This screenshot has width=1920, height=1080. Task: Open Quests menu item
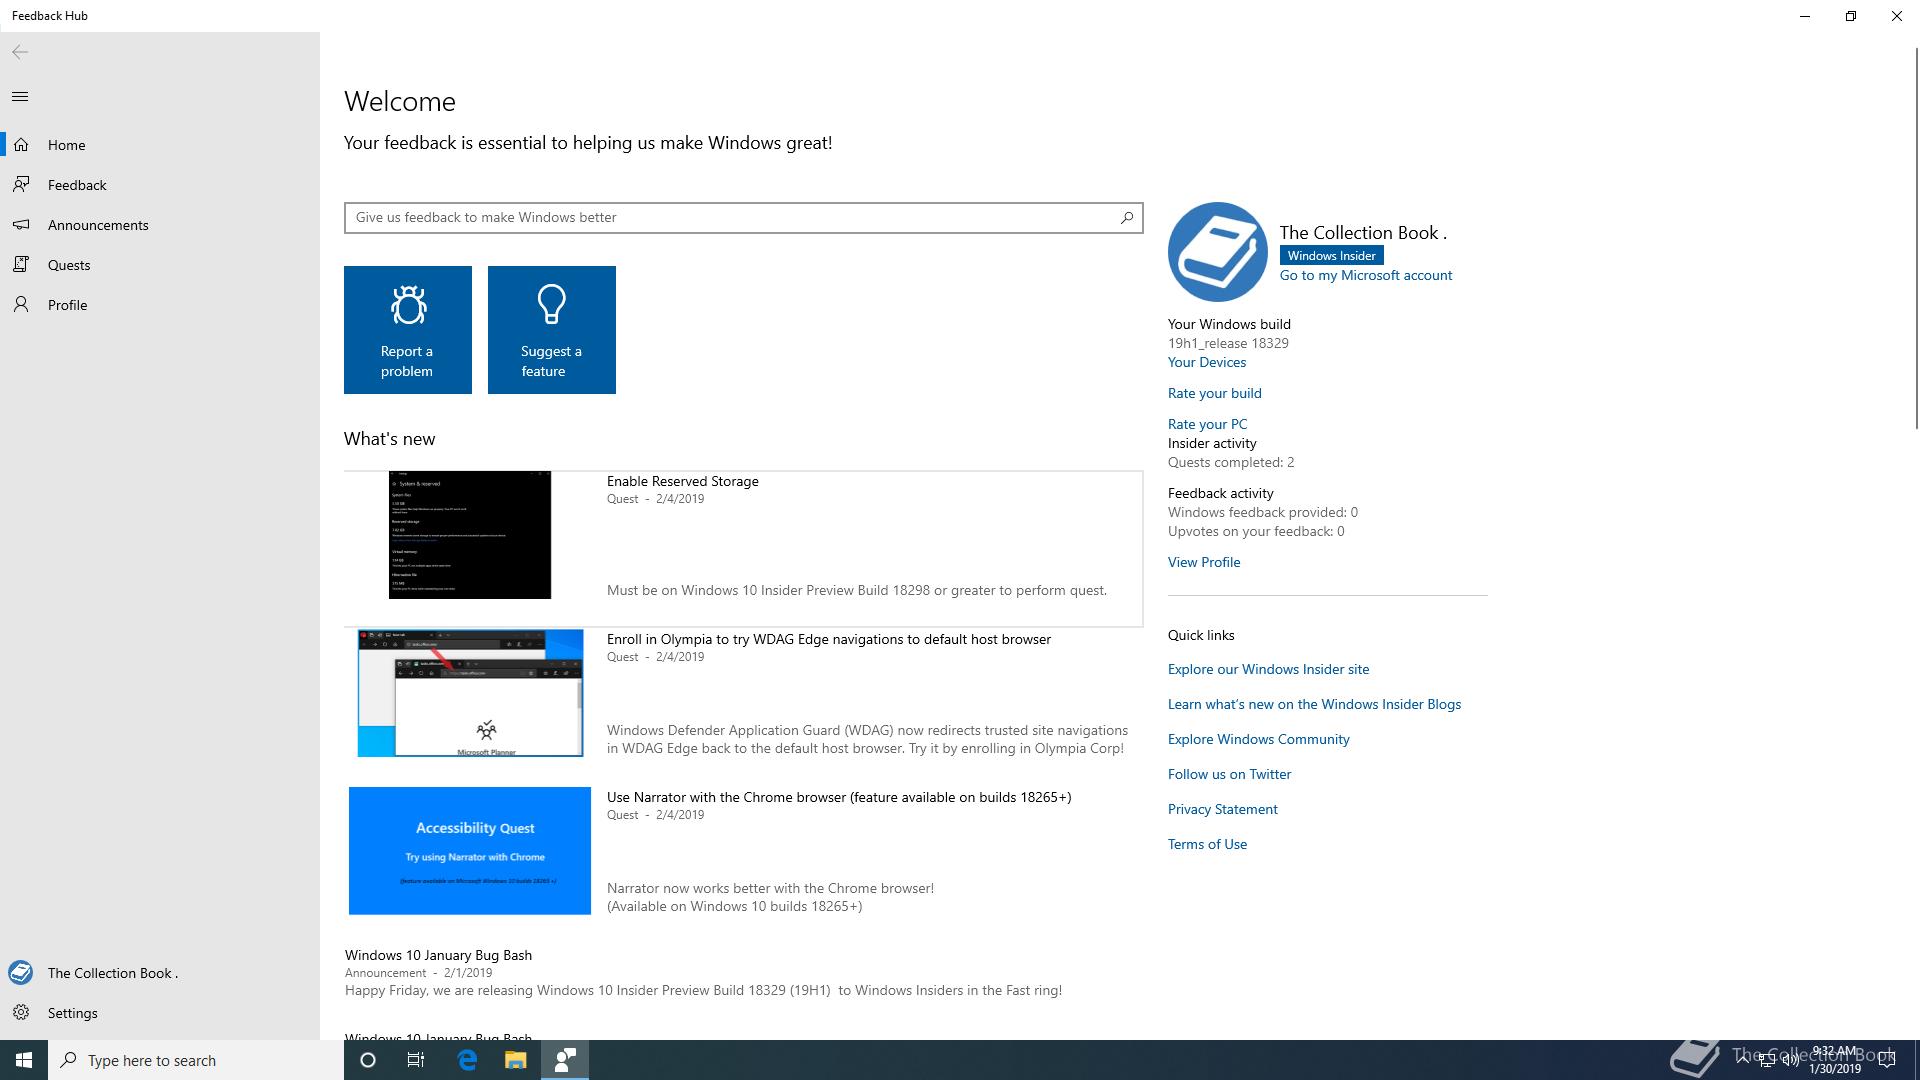pos(160,265)
